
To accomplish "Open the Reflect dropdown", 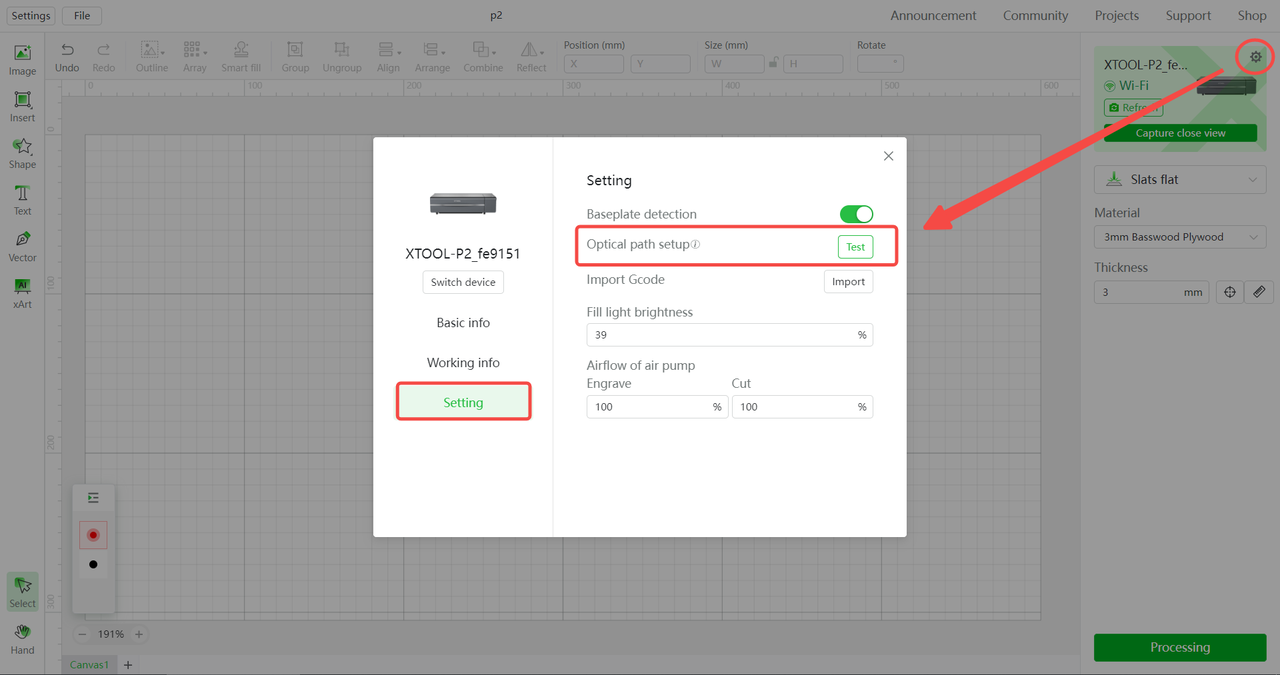I will pos(531,57).
